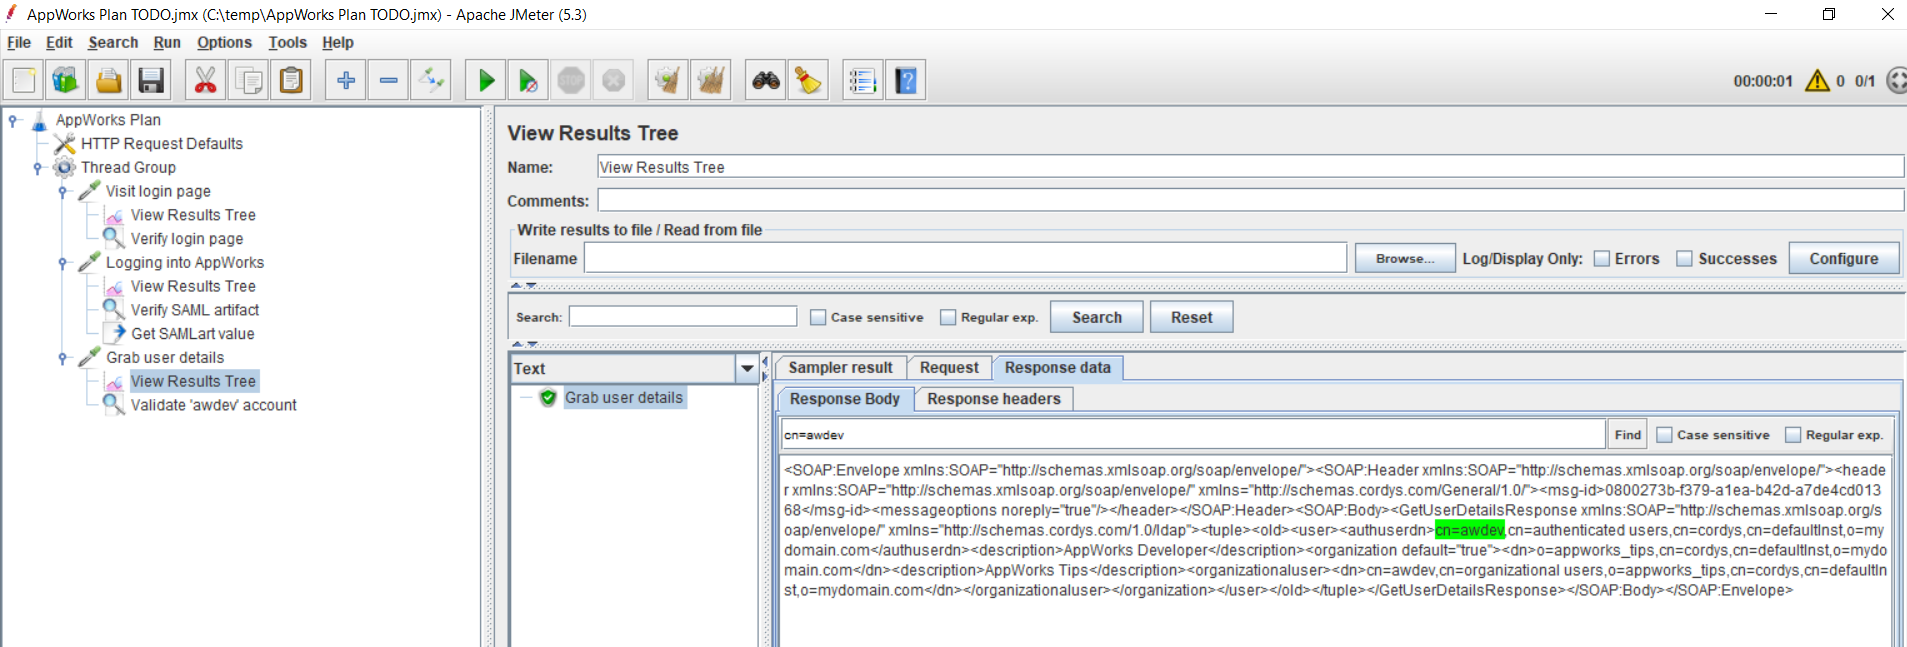Toggle Case sensitive checkbox beside Search field
Viewport: 1907px width, 647px height.
click(x=818, y=318)
